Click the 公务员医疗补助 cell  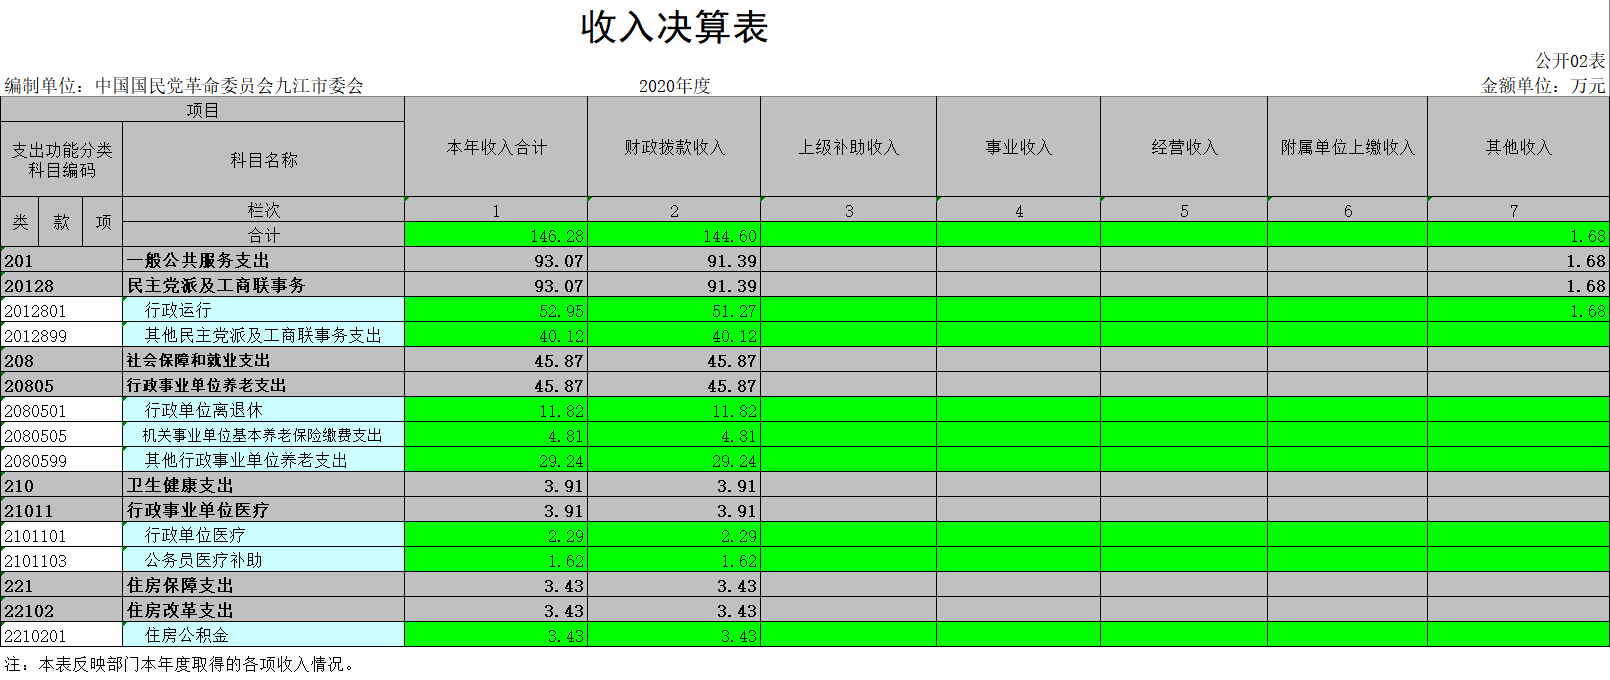coord(263,561)
